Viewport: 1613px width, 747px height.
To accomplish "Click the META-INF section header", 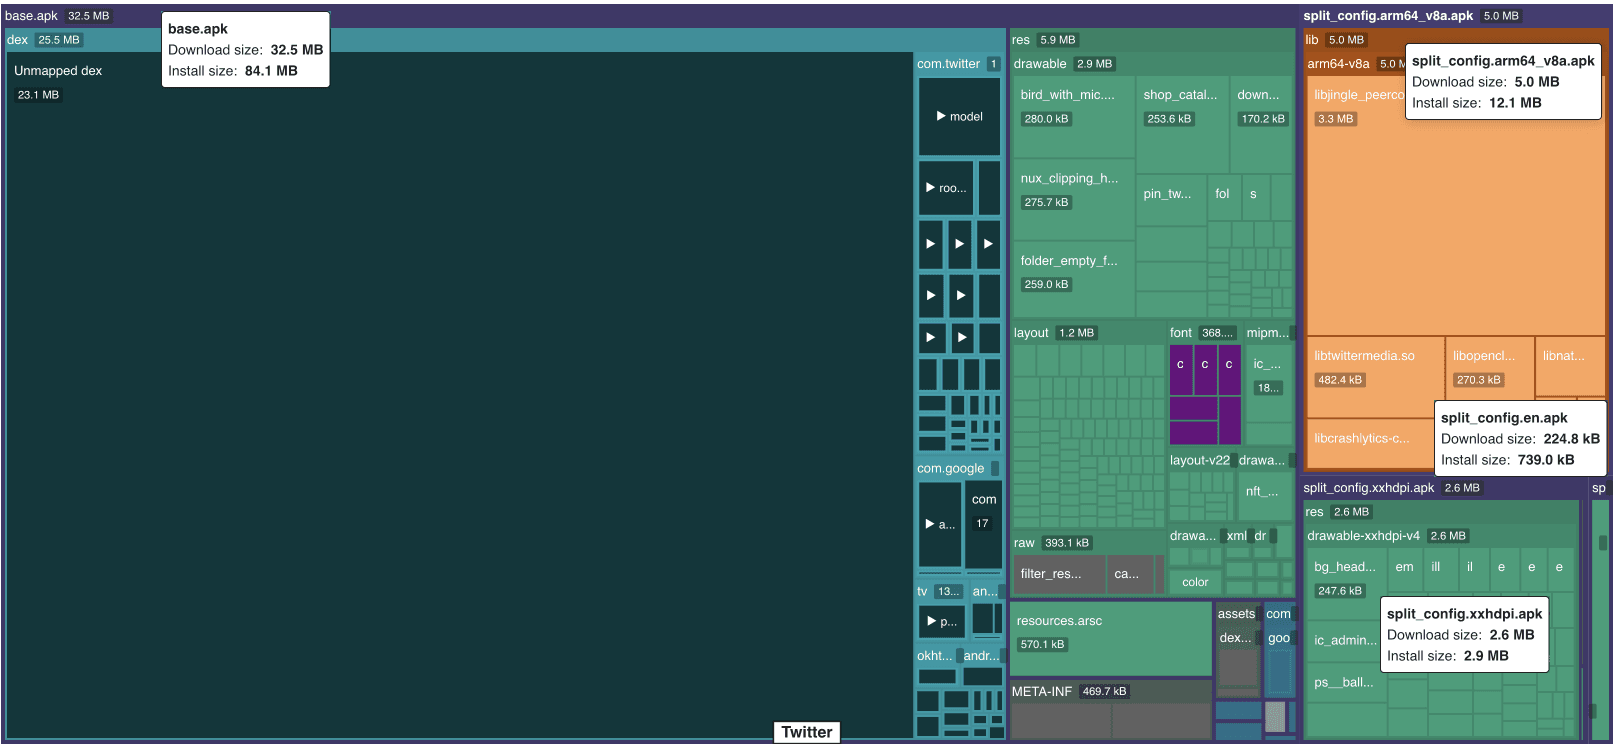I will [1041, 692].
